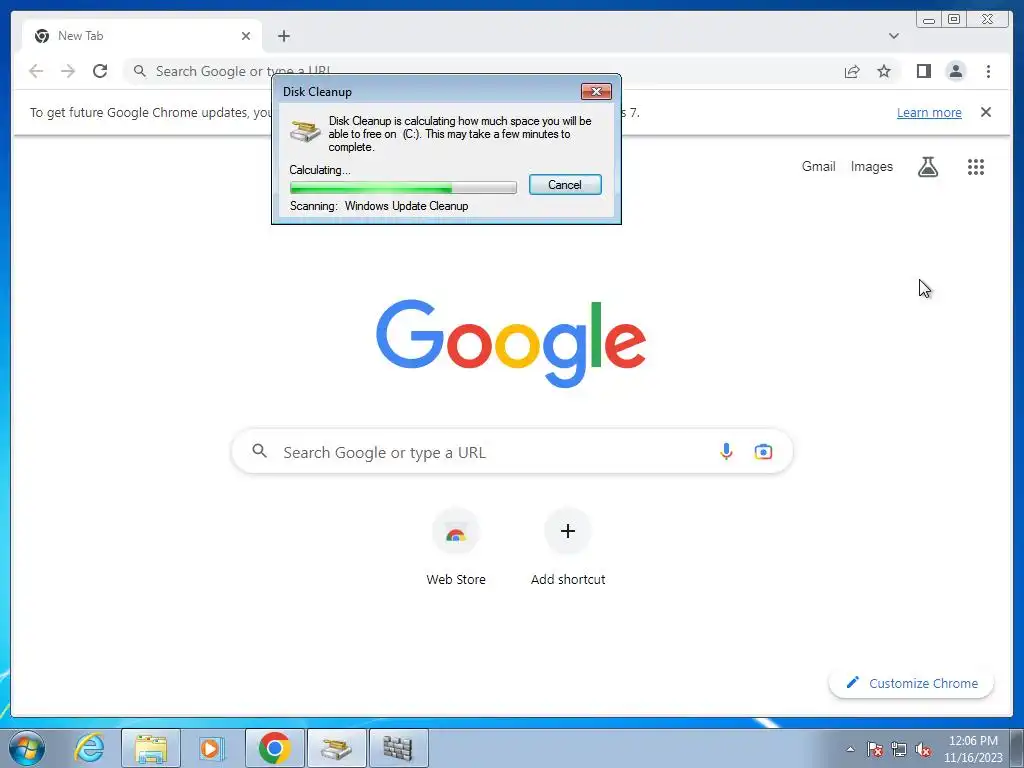Open the profile avatar icon
Image resolution: width=1024 pixels, height=768 pixels.
(955, 71)
